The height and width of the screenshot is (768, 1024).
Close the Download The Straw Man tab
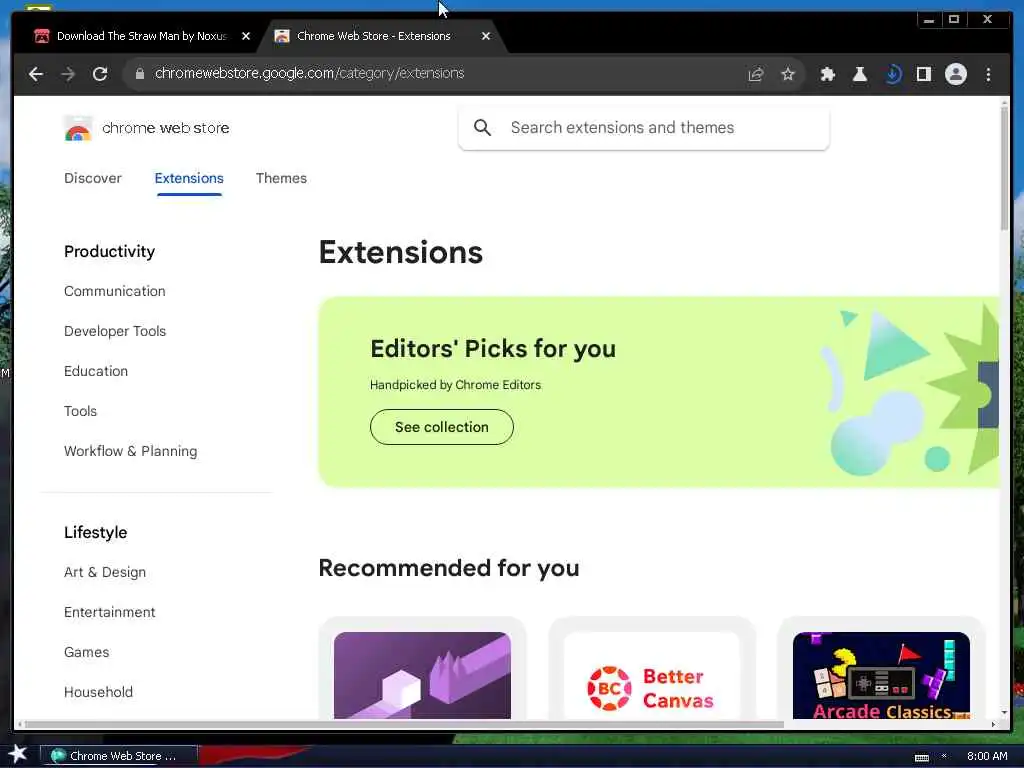tap(246, 36)
